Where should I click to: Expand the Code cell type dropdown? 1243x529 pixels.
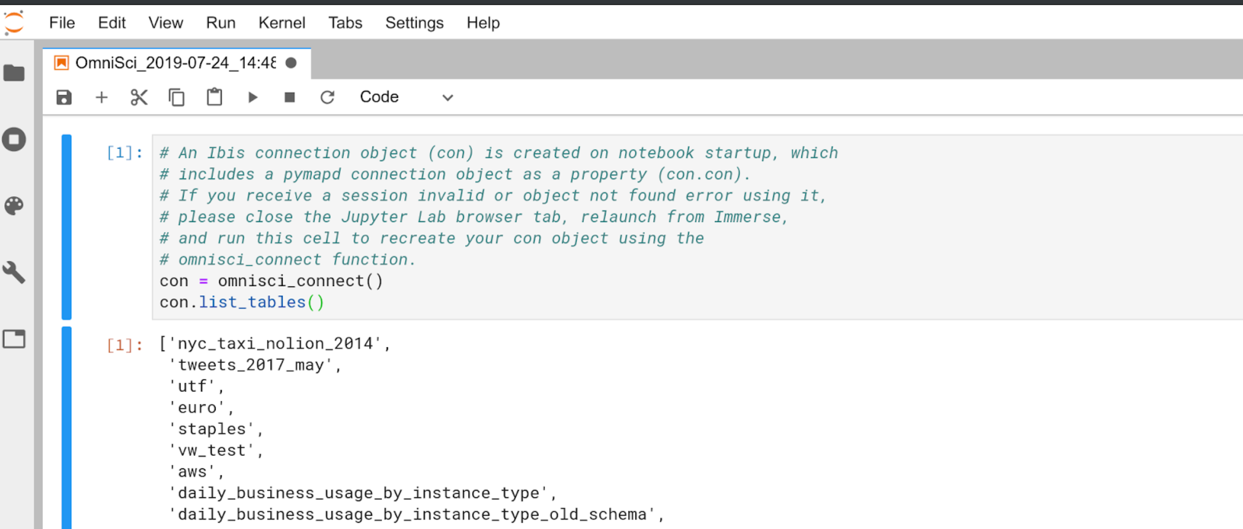click(x=406, y=97)
